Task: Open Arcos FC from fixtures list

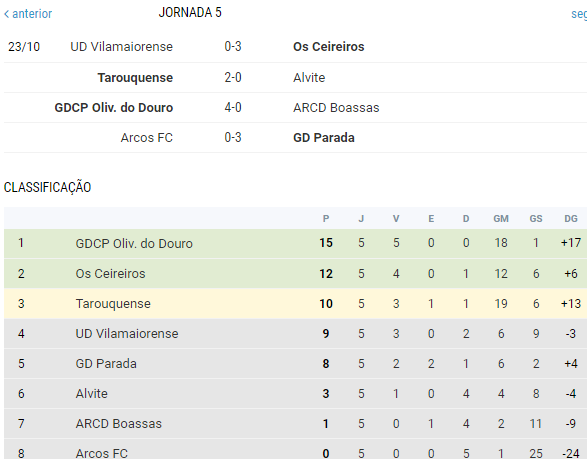Action: coord(147,138)
